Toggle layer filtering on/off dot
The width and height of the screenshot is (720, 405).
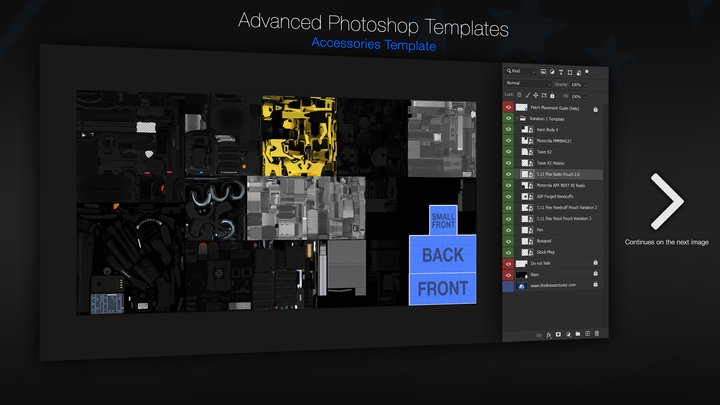coord(587,72)
